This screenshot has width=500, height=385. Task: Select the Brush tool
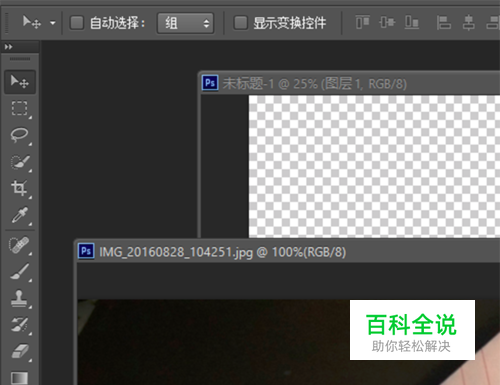[20, 272]
